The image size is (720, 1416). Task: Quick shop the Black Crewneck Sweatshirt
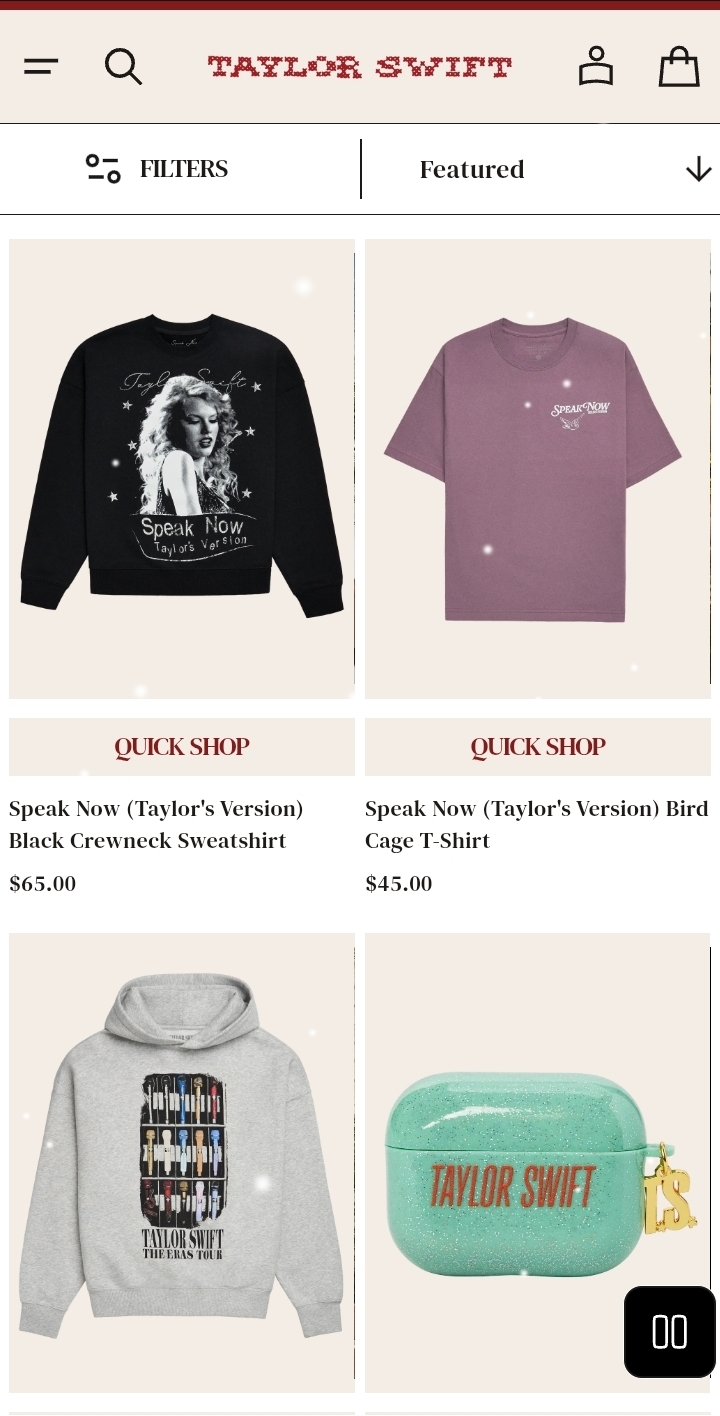(182, 747)
